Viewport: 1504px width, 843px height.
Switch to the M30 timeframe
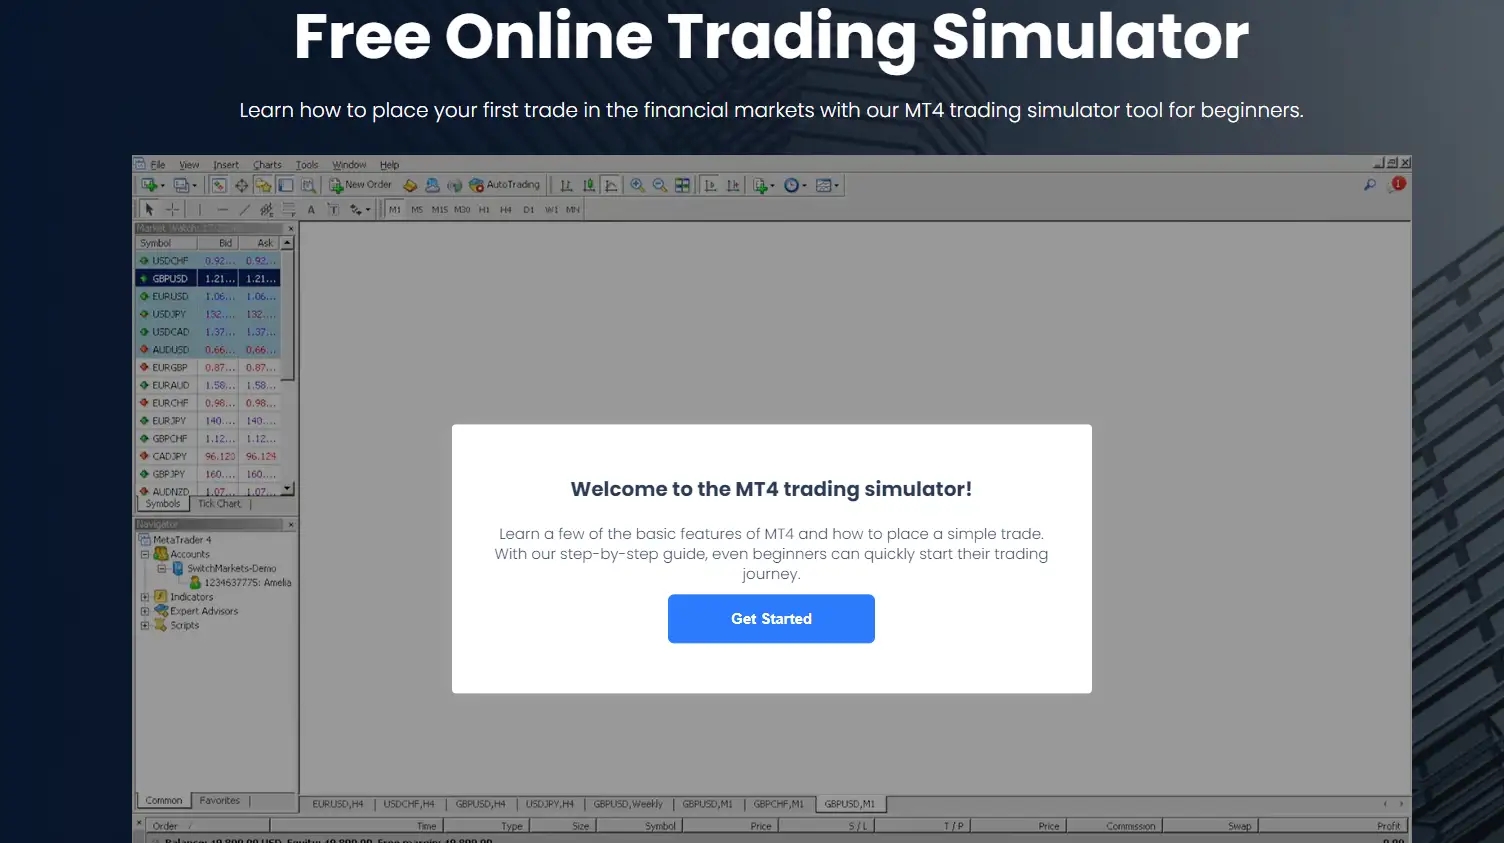[462, 209]
